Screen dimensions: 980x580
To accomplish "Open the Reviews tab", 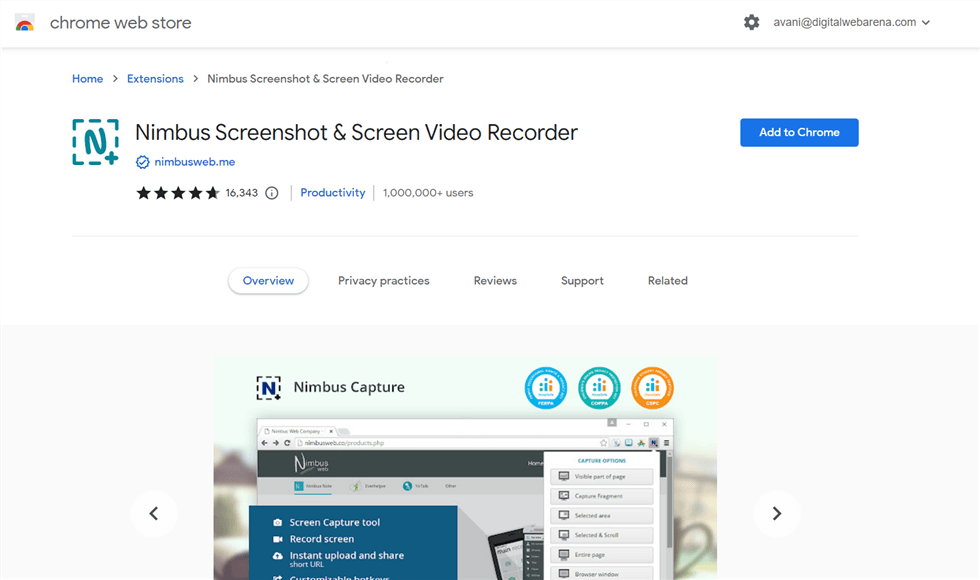I will tap(495, 281).
